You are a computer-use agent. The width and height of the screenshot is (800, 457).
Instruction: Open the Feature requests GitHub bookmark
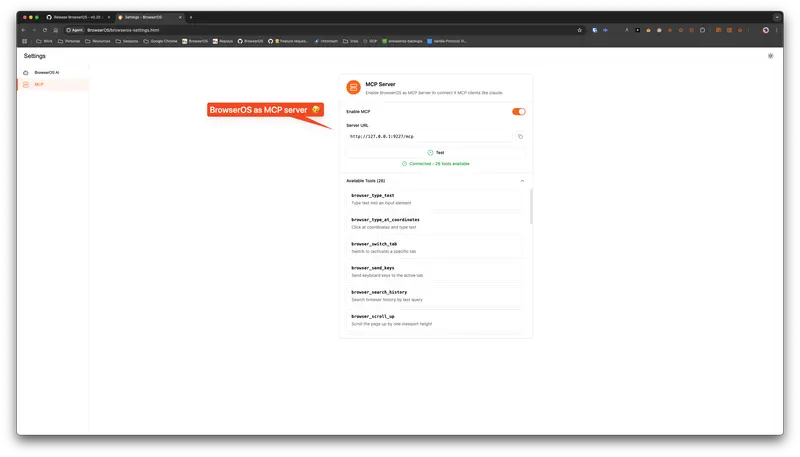[288, 41]
